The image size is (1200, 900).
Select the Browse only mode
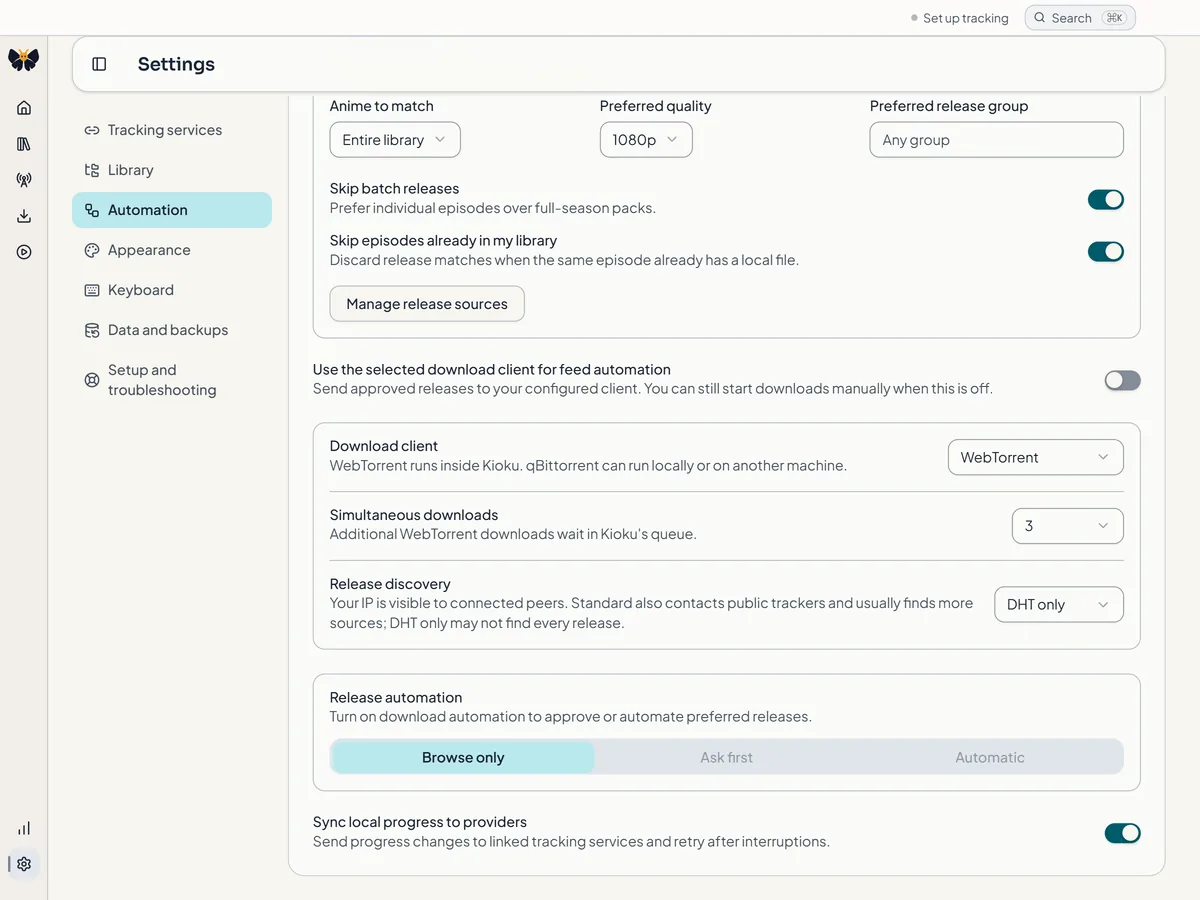[x=463, y=758]
